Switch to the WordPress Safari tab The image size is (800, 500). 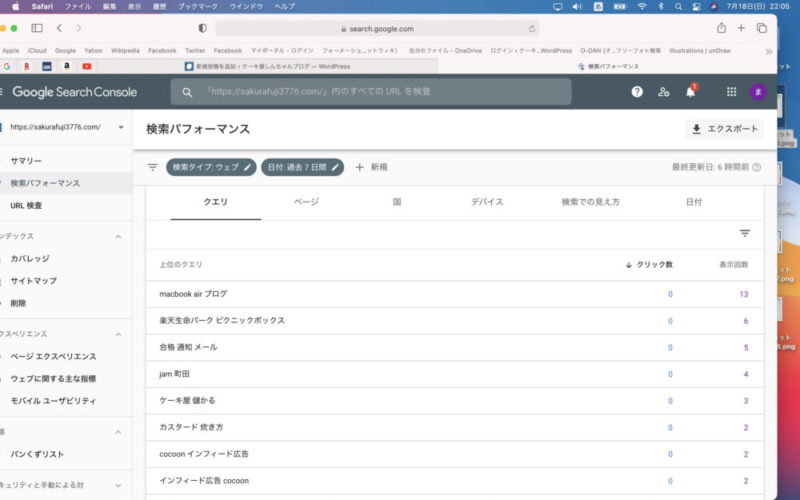coord(267,66)
